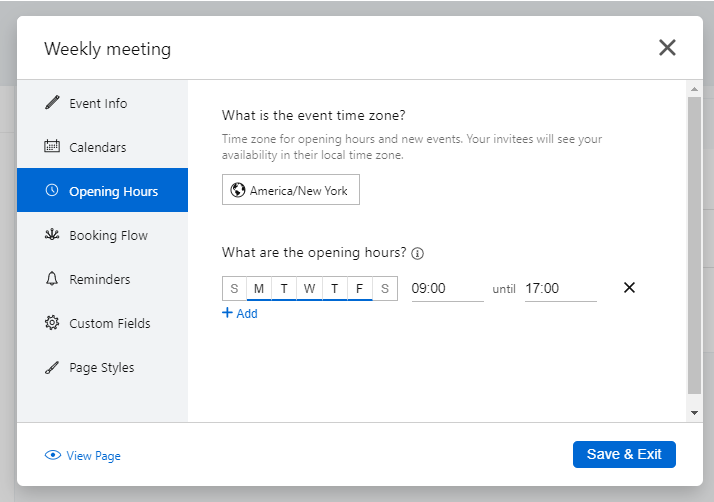Click the info icon next to opening hours
This screenshot has height=502, width=714.
point(418,253)
